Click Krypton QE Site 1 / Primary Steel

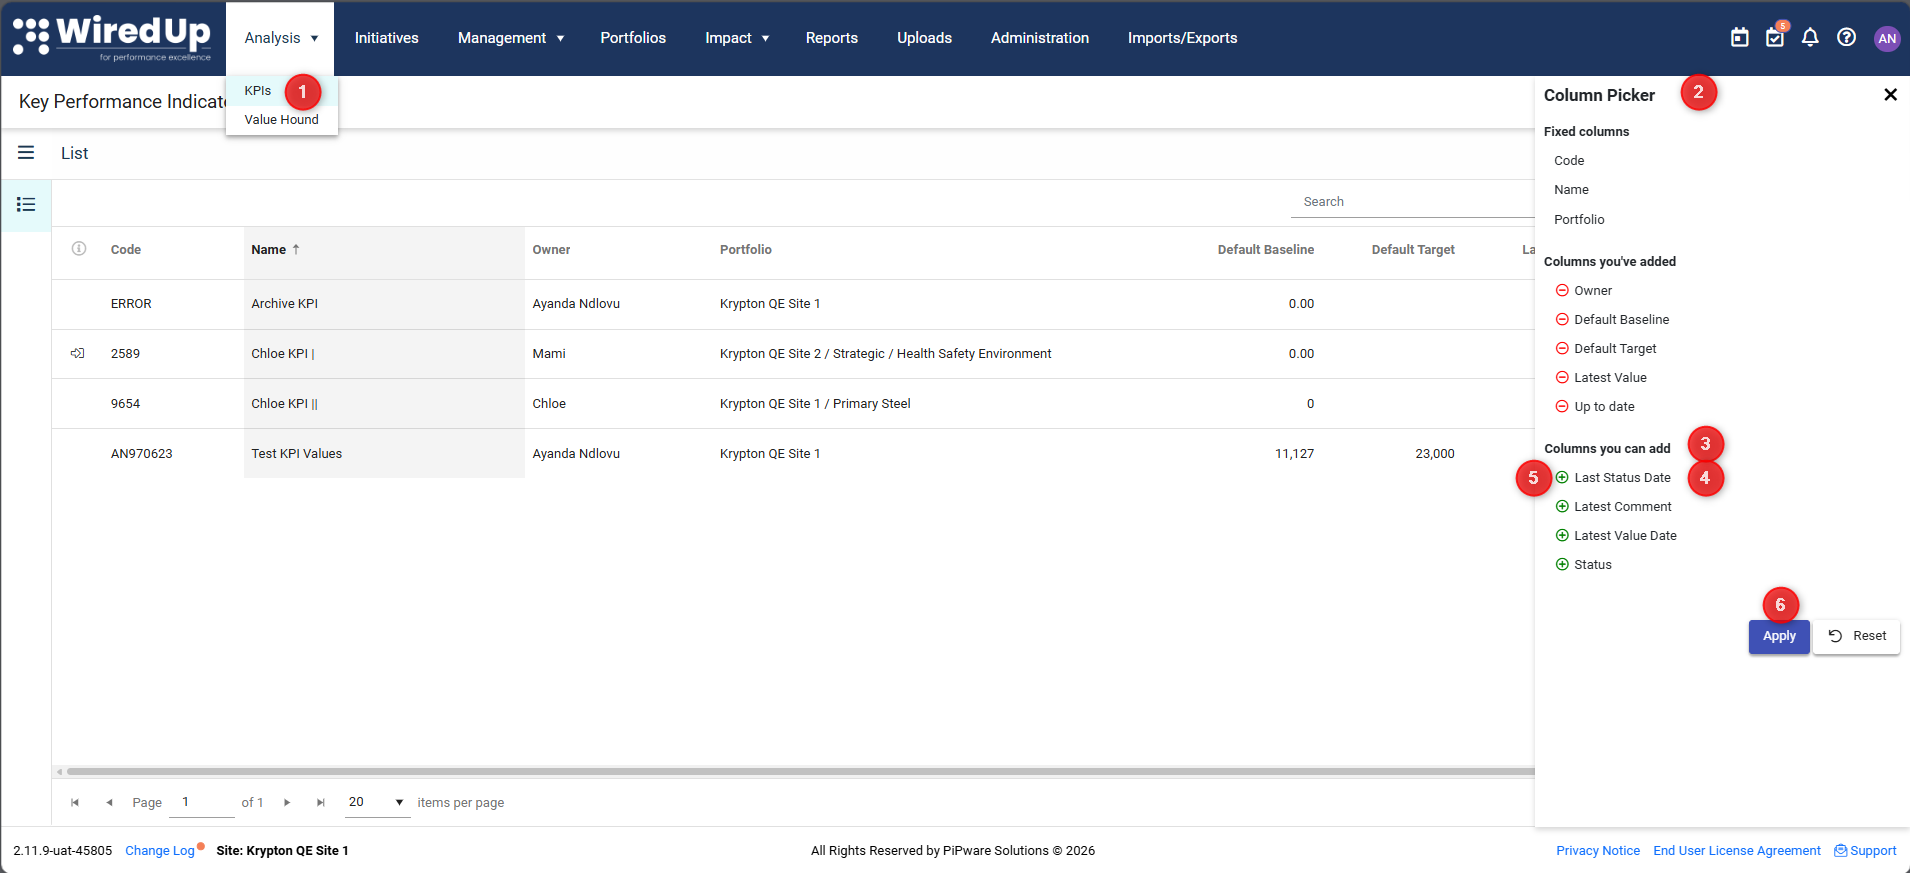pos(815,404)
